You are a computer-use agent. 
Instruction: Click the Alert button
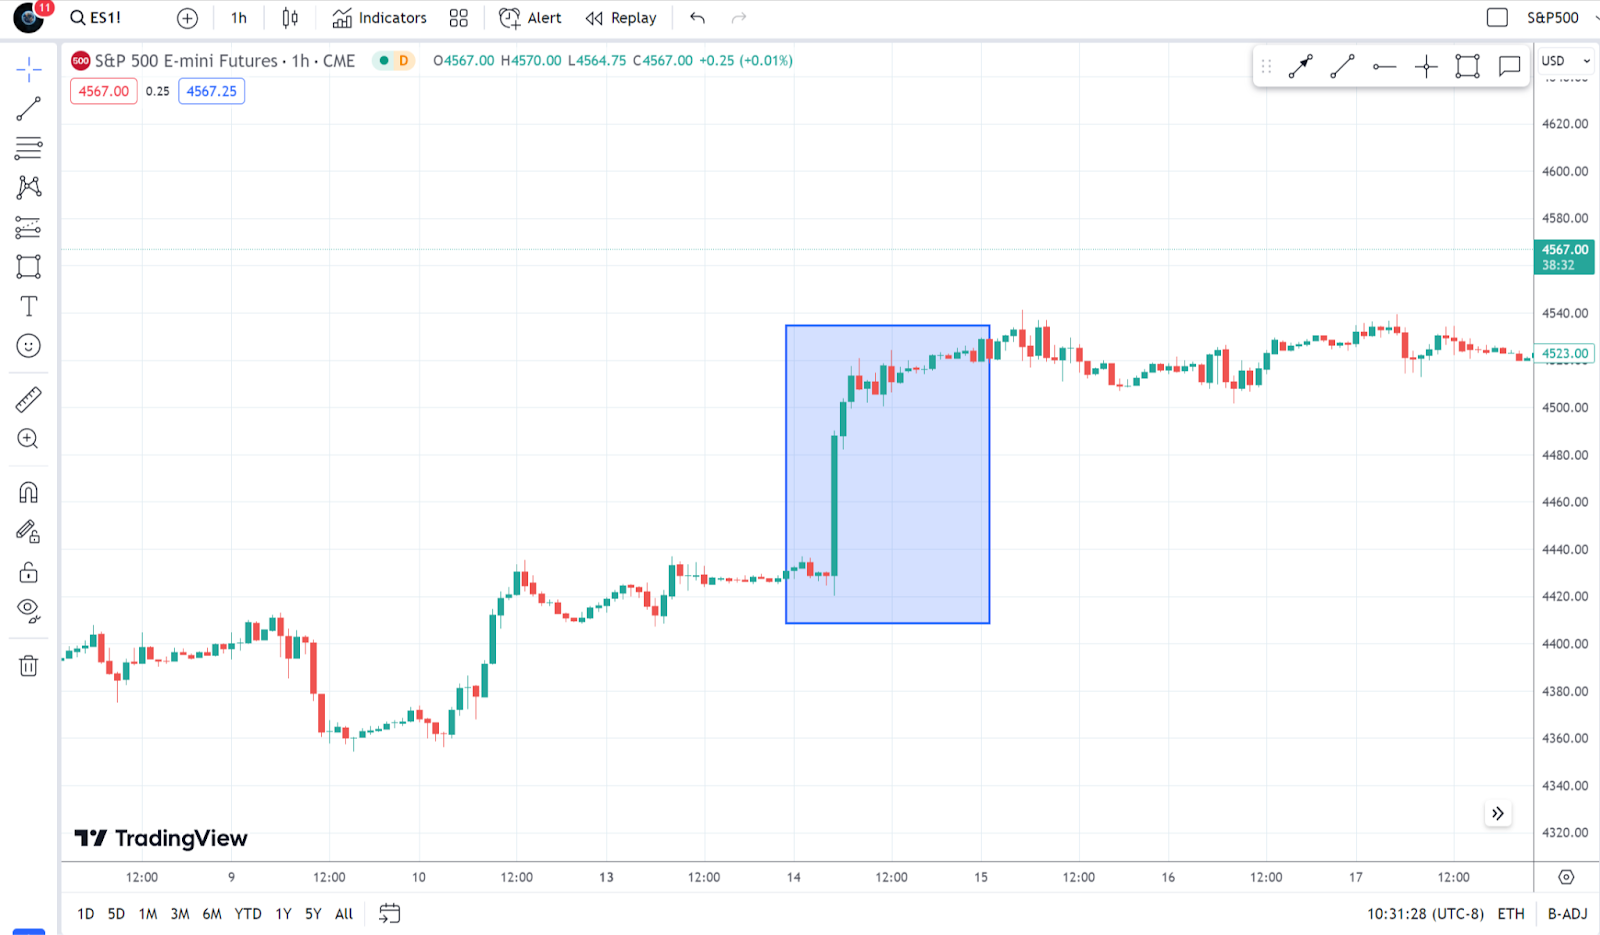530,18
